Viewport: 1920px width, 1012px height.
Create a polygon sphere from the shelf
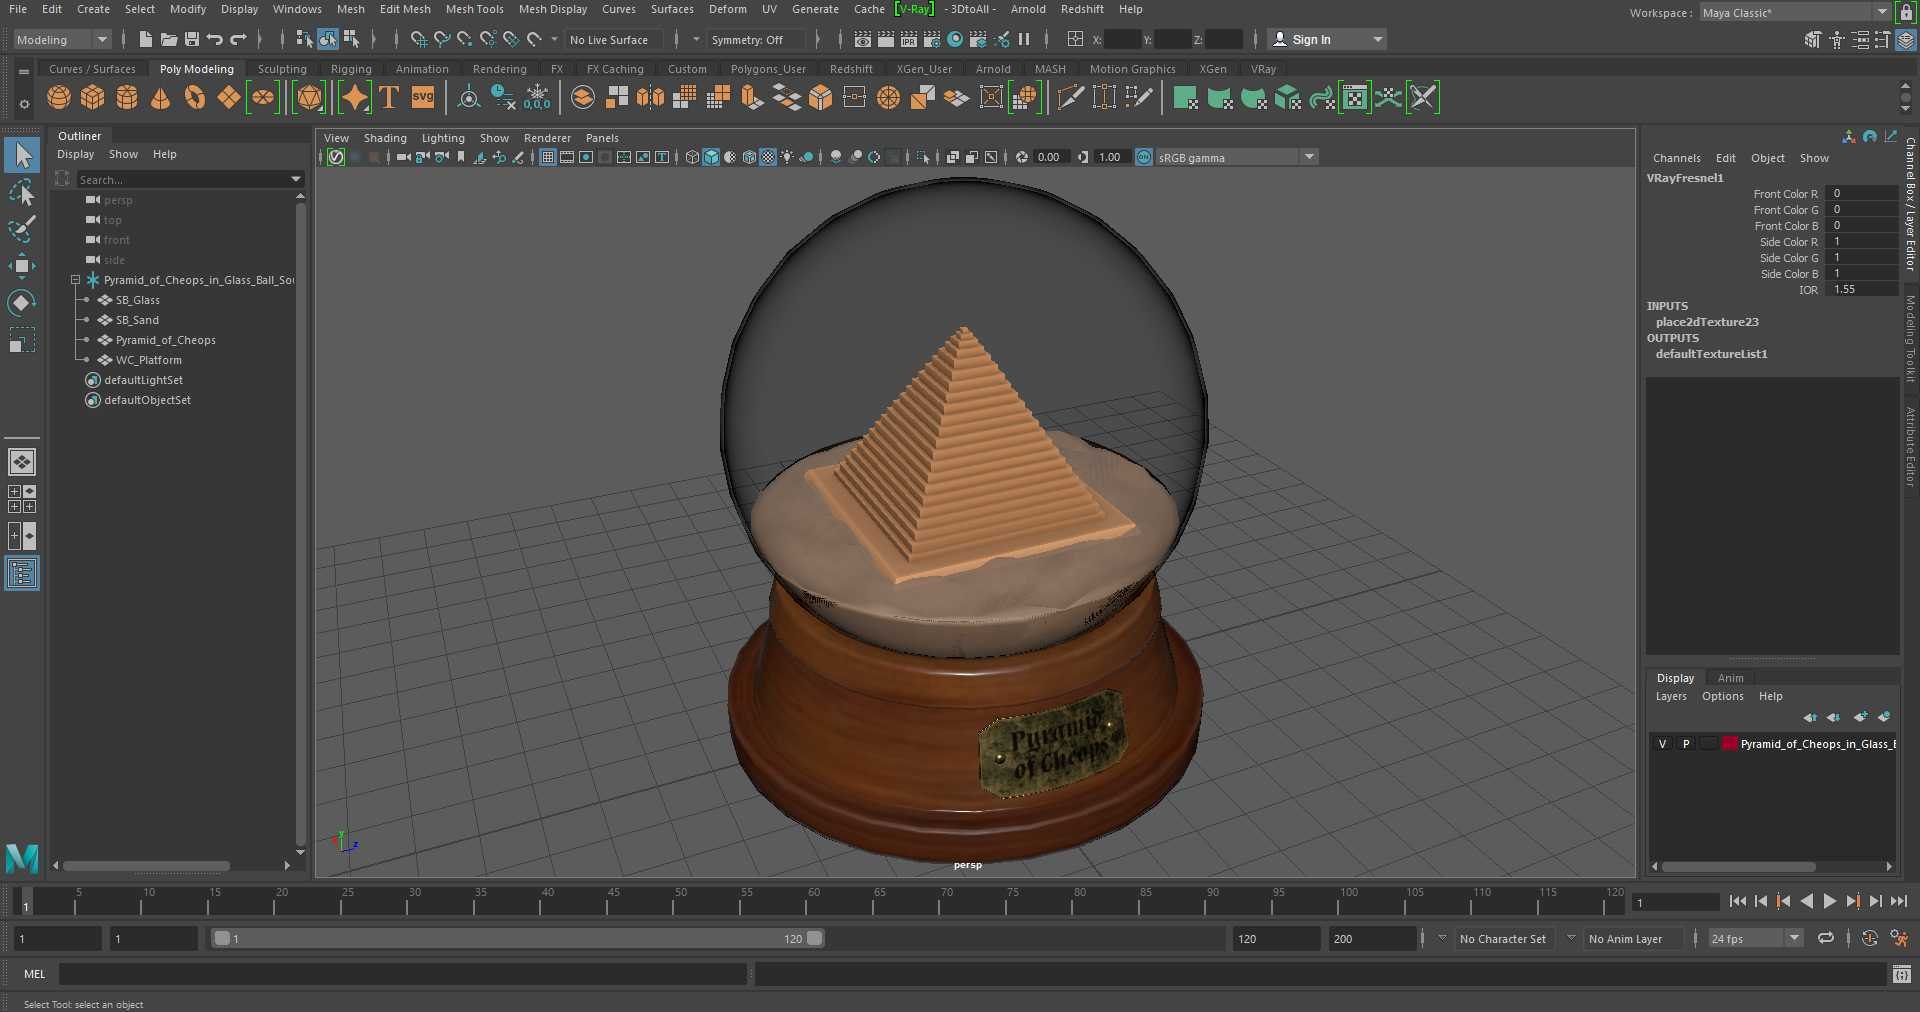(59, 98)
